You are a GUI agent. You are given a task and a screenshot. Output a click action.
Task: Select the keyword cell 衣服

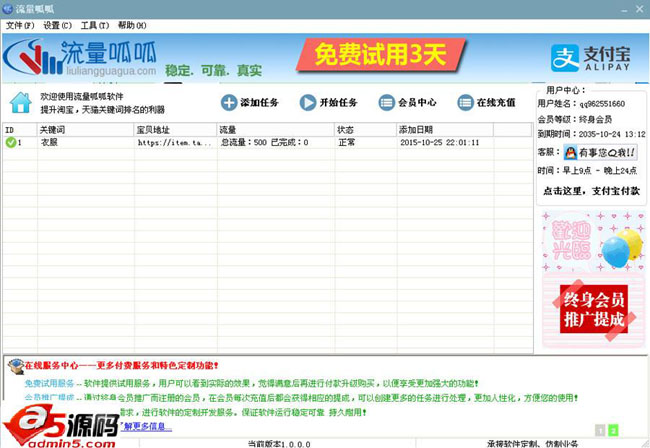49,143
